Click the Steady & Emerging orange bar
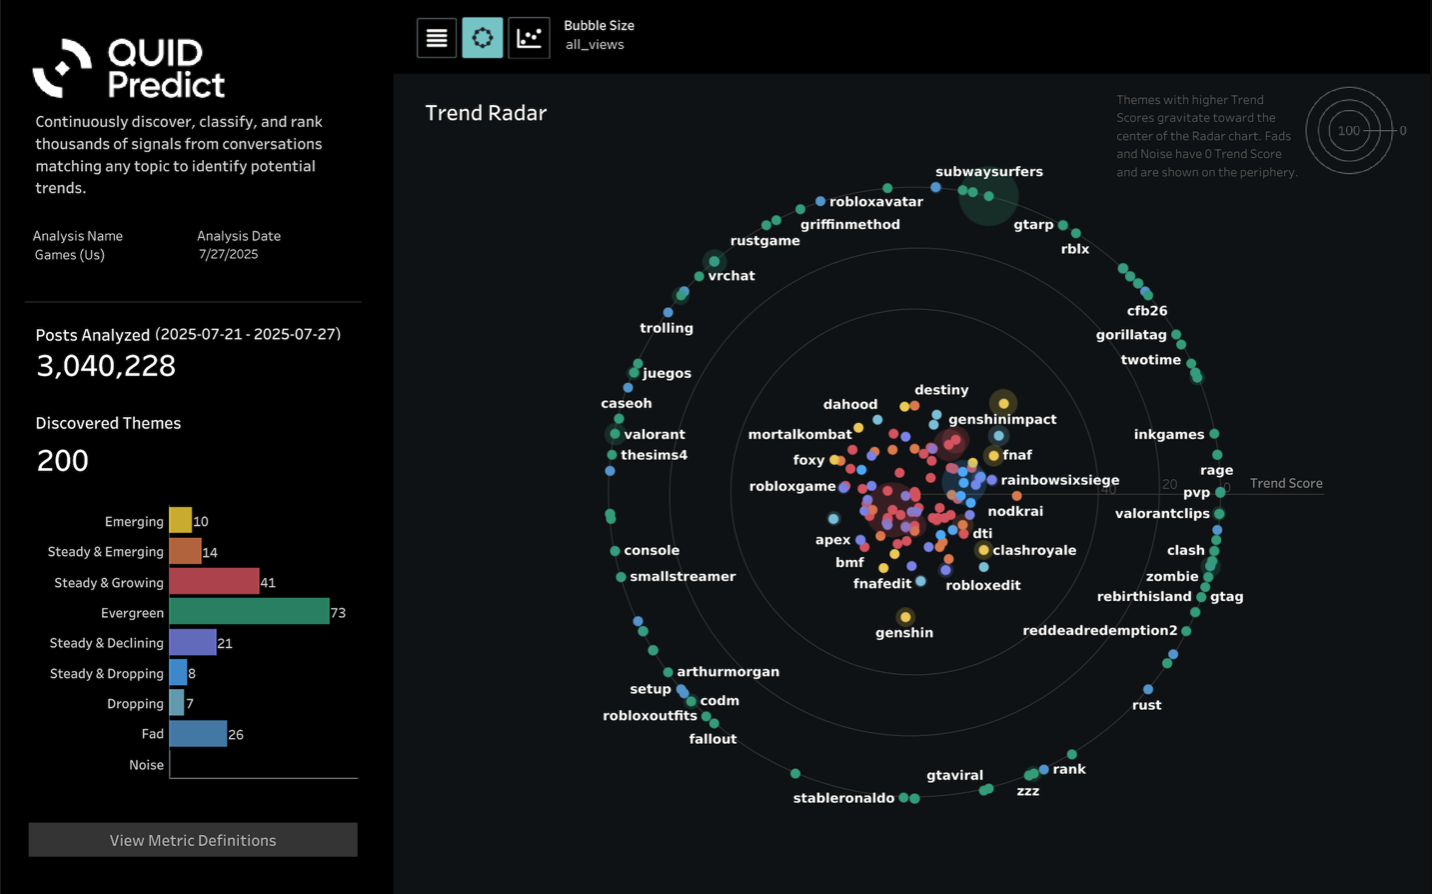The height and width of the screenshot is (894, 1432). (x=185, y=551)
